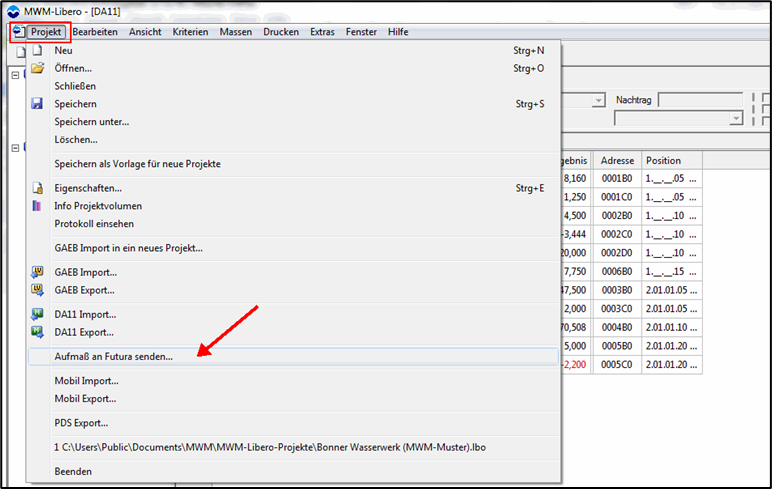772x489 pixels.
Task: Expand the combo box below Nachtrag field
Action: [735, 118]
